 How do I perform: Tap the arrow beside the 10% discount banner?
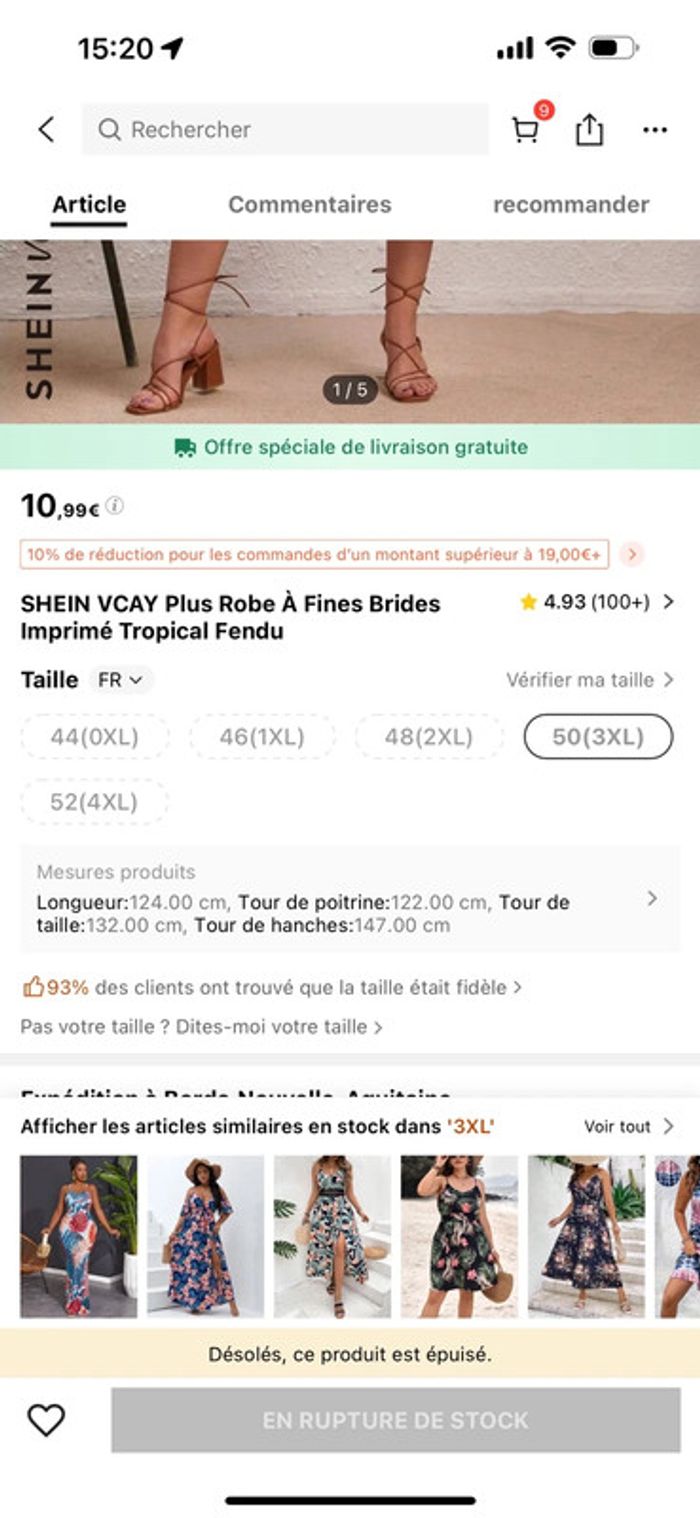631,554
